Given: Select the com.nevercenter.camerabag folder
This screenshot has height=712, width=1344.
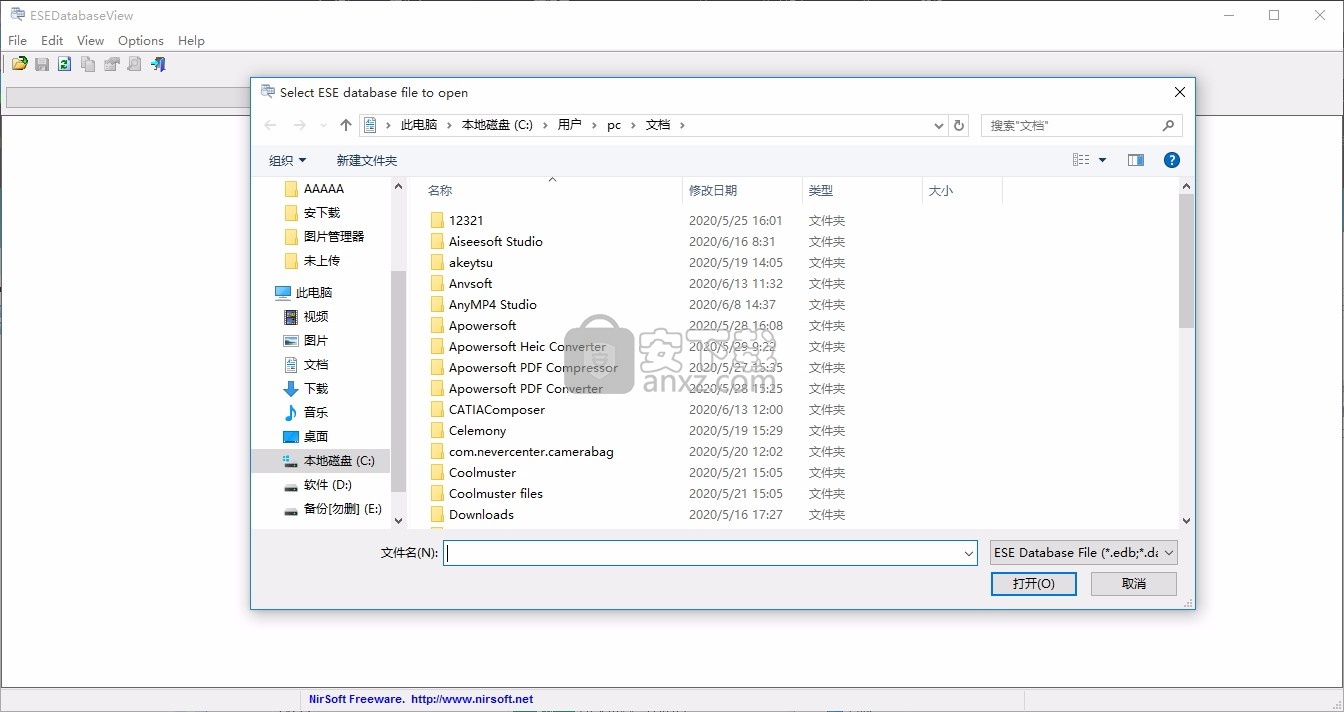Looking at the screenshot, I should pos(531,451).
